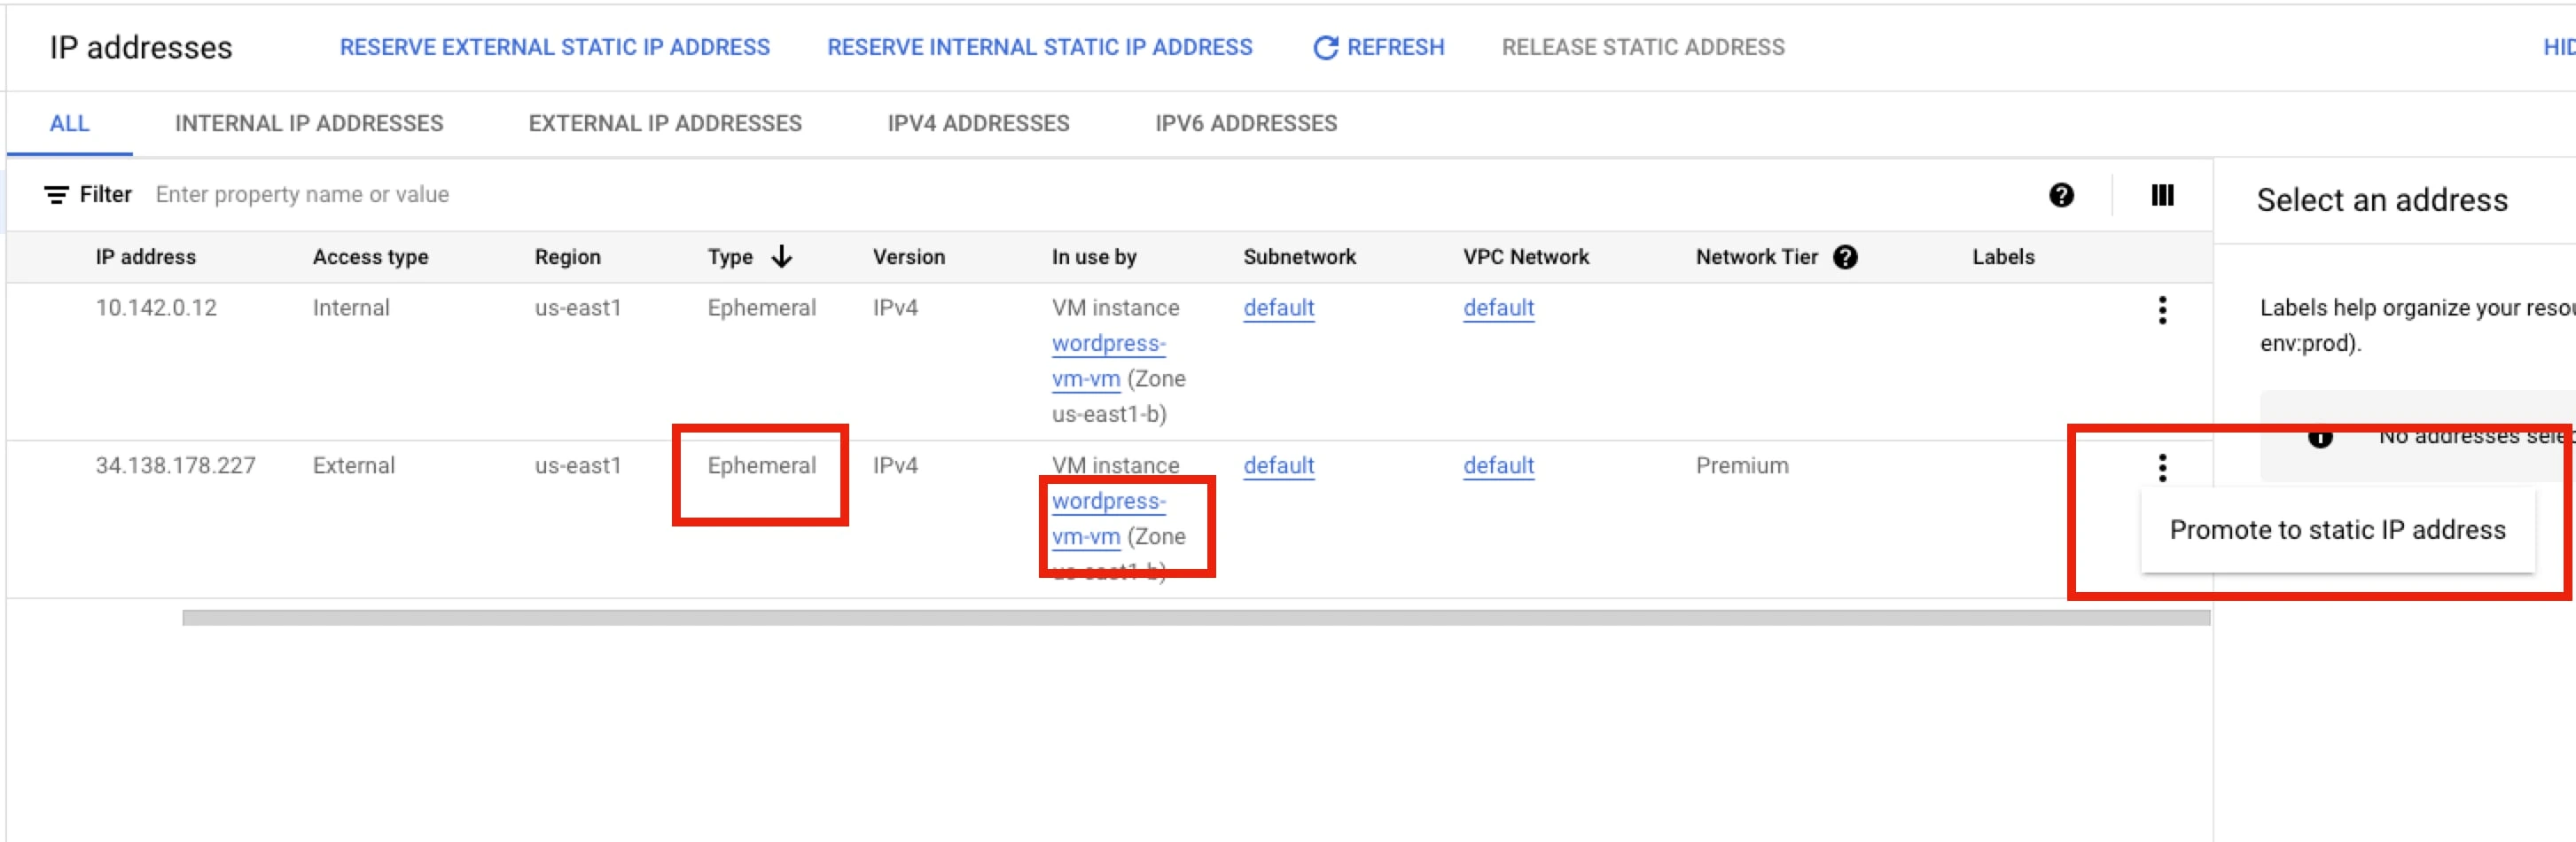Image resolution: width=2576 pixels, height=842 pixels.
Task: Switch to the ALL tab
Action: pos(69,123)
